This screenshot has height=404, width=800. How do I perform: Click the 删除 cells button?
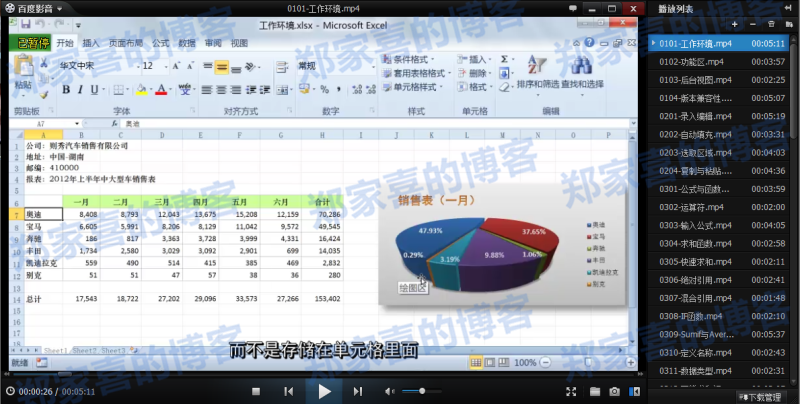point(474,73)
